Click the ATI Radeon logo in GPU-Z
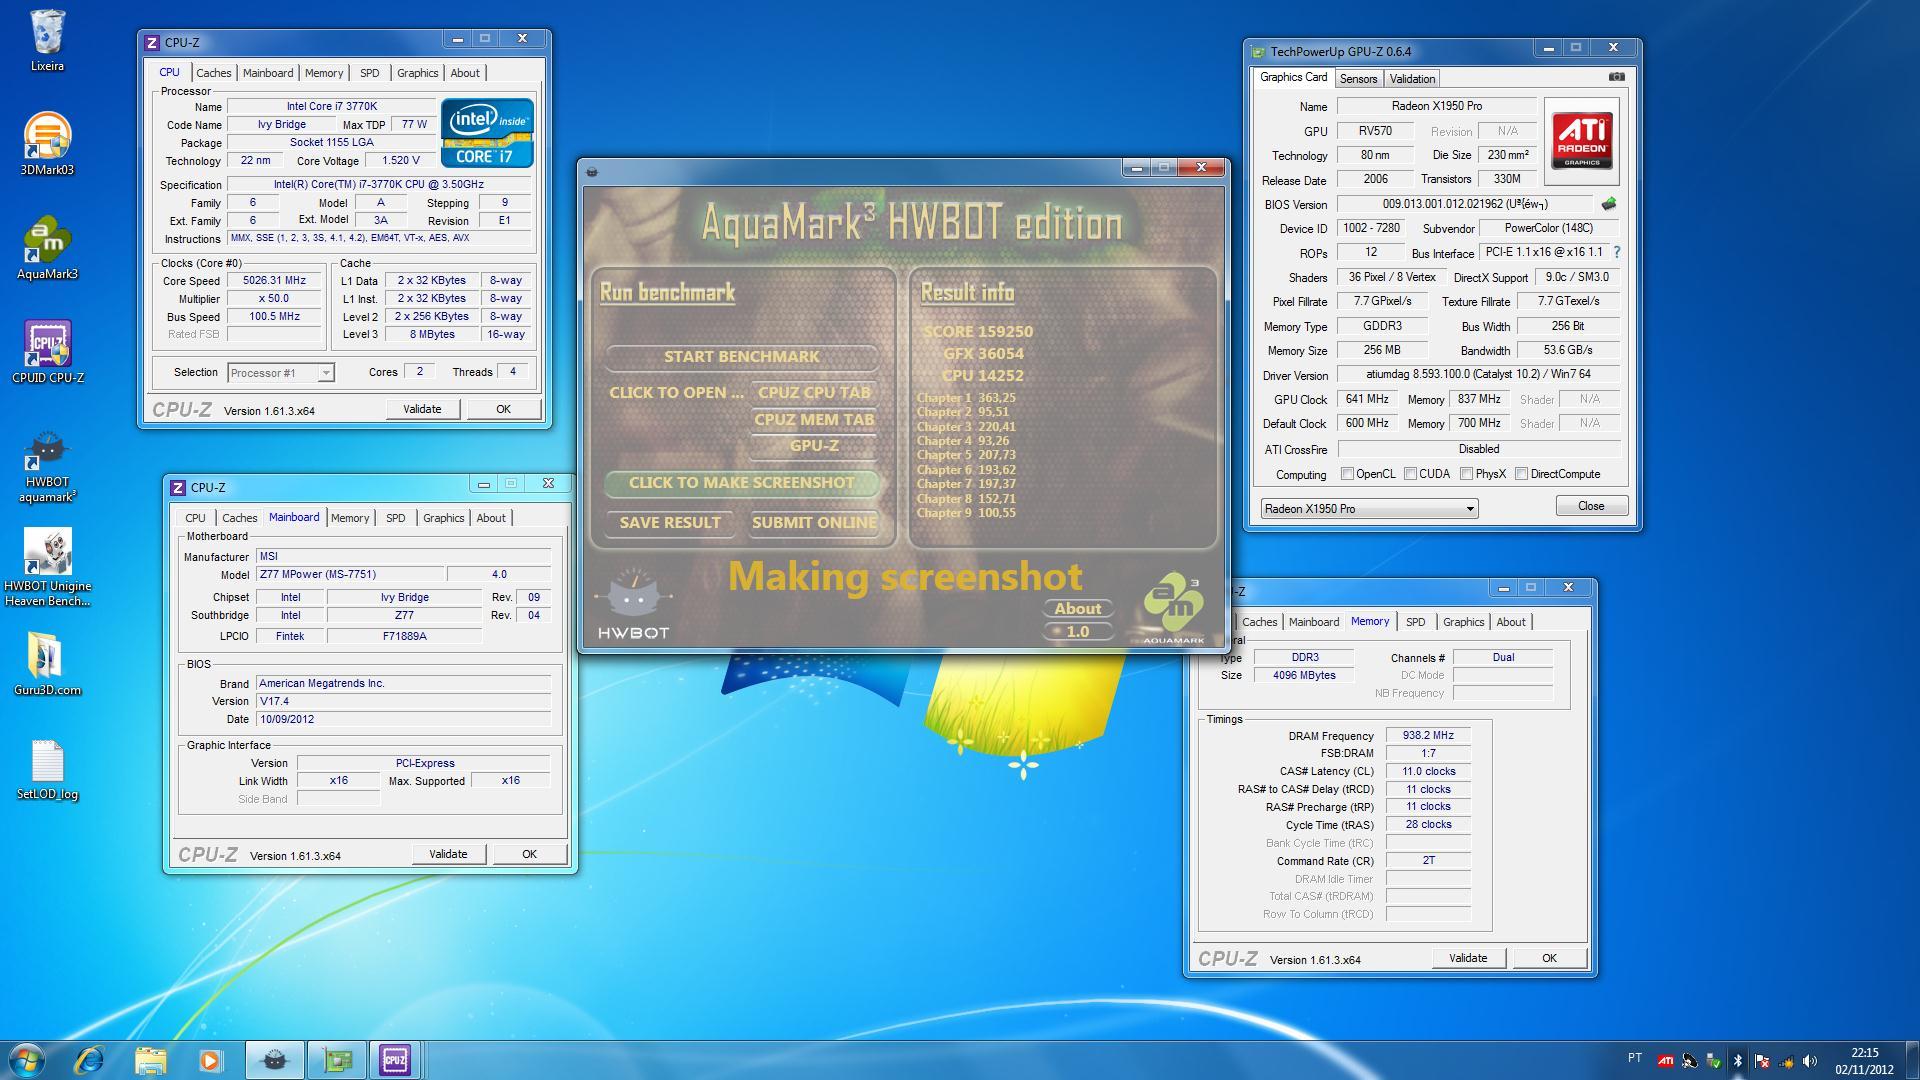This screenshot has height=1080, width=1920. click(1582, 141)
